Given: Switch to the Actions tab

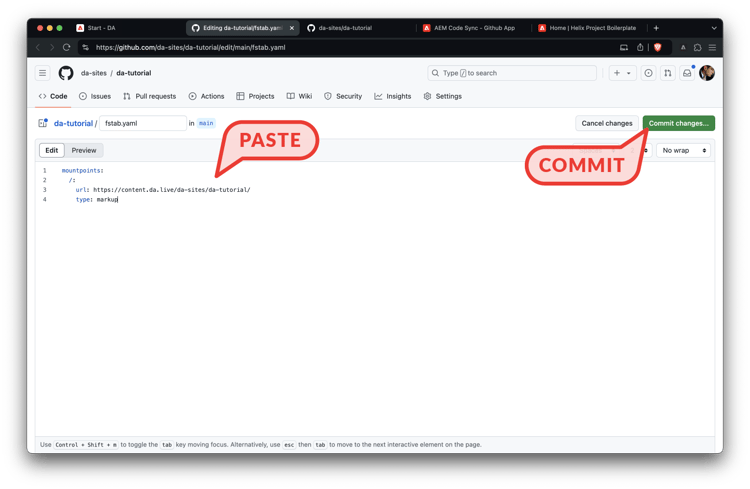Looking at the screenshot, I should (207, 96).
